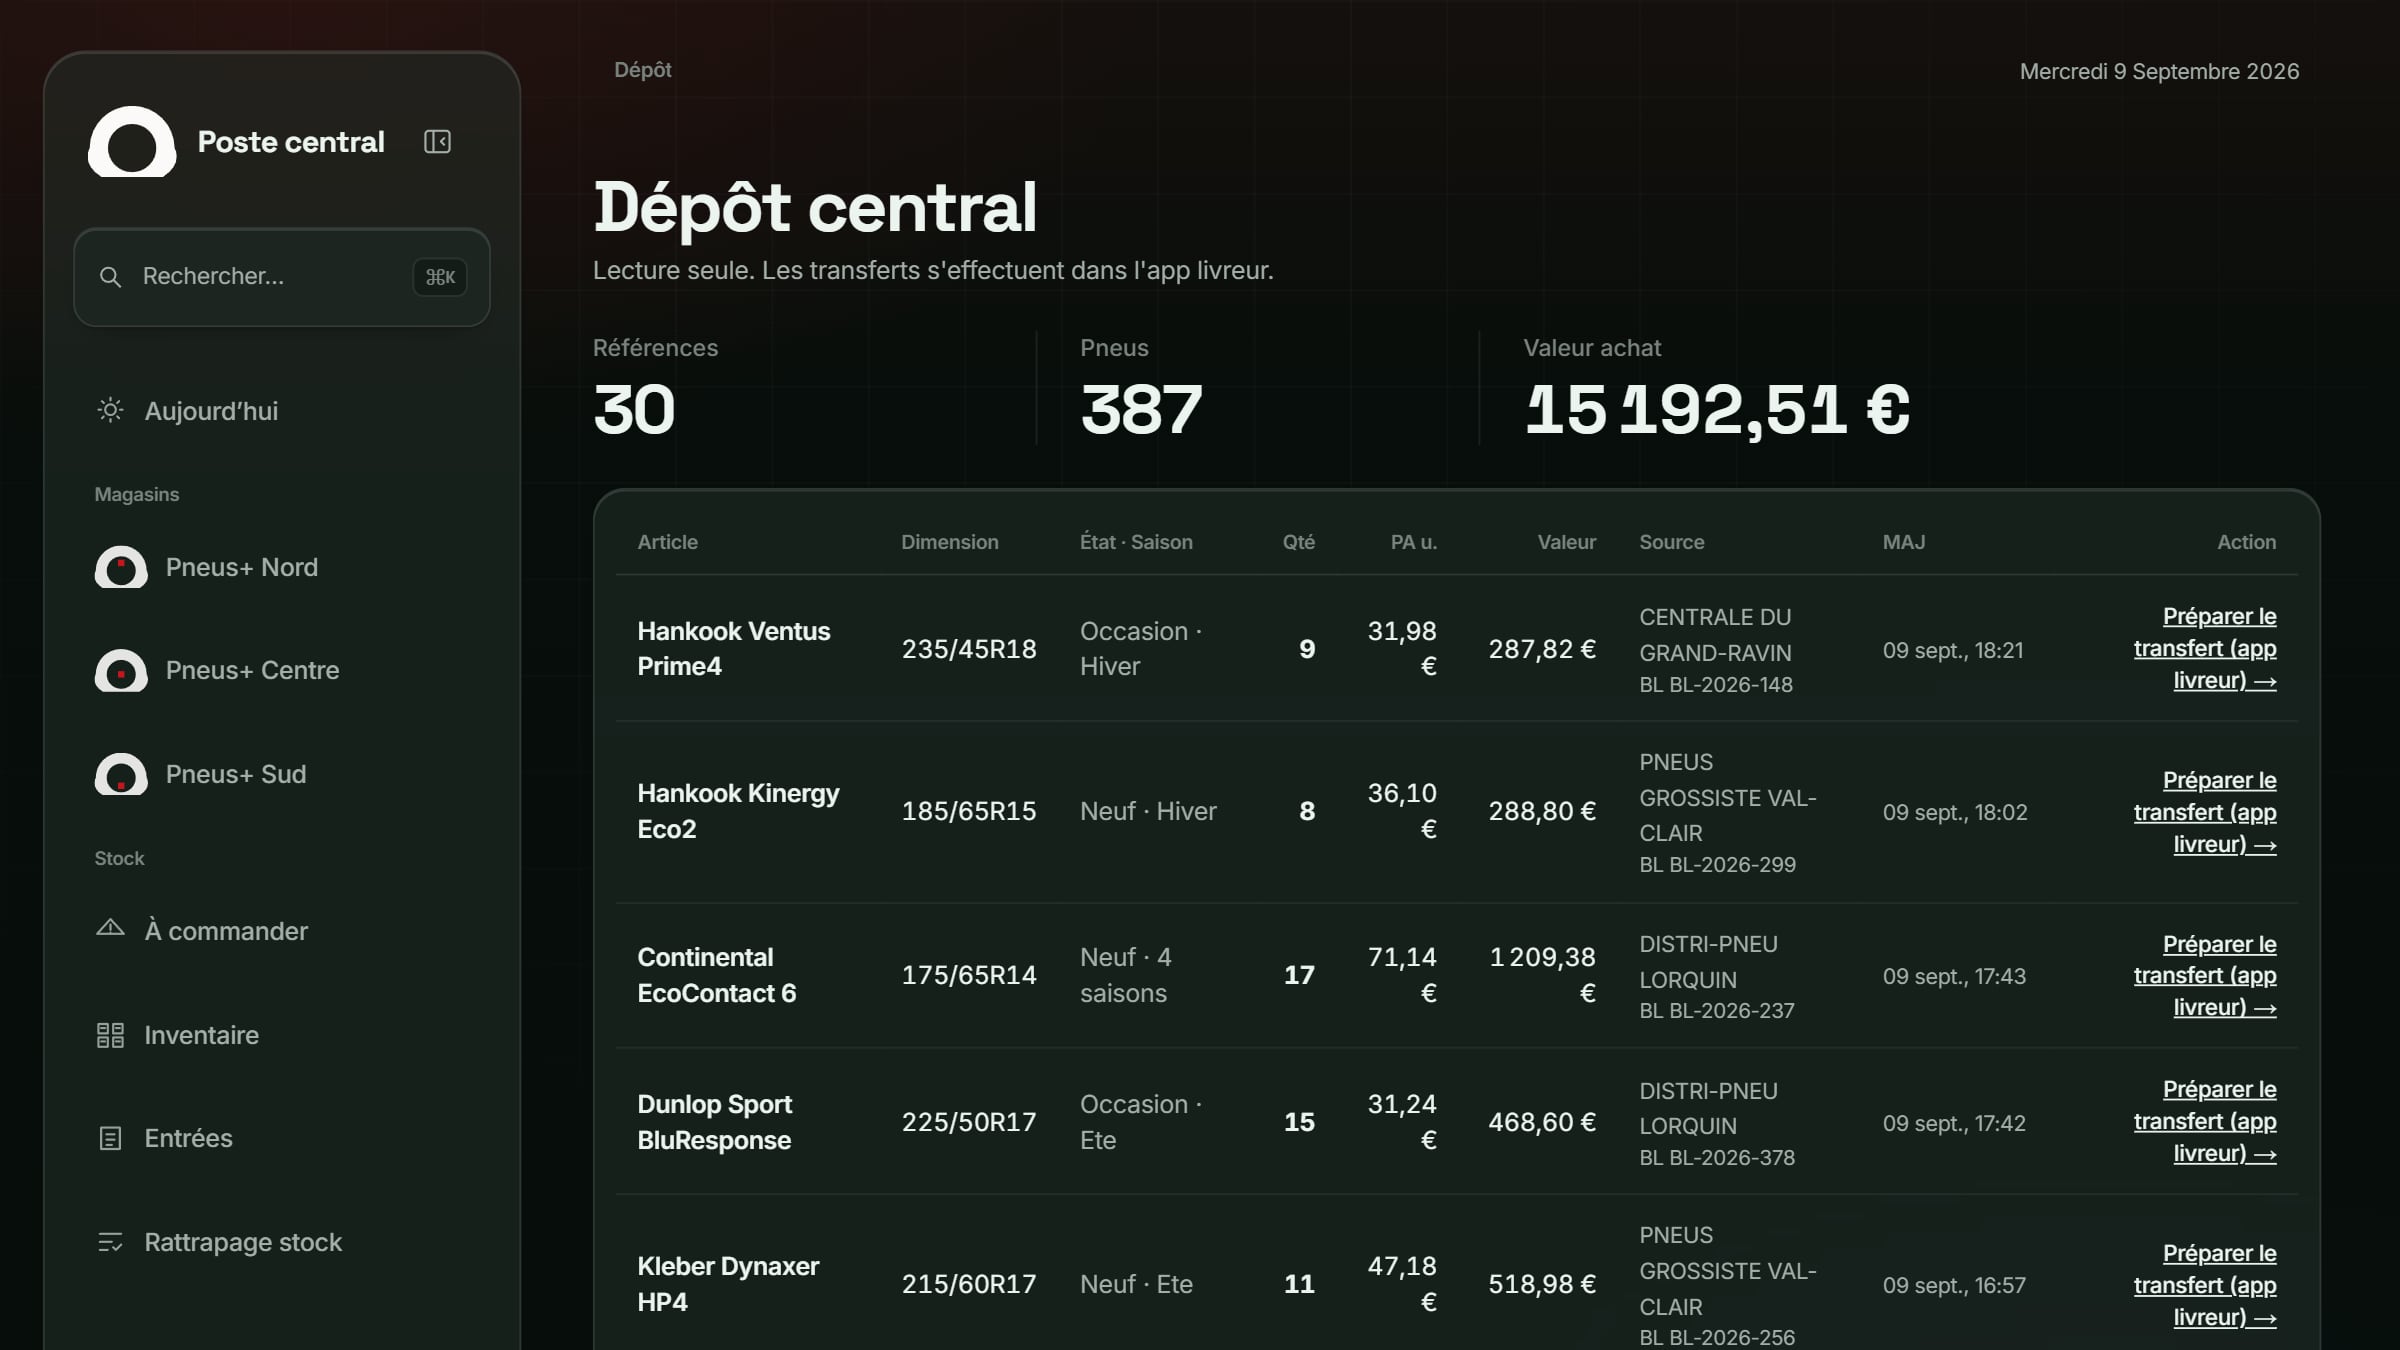Viewport: 2400px width, 1350px height.
Task: Click the Poste central logo icon
Action: [132, 142]
